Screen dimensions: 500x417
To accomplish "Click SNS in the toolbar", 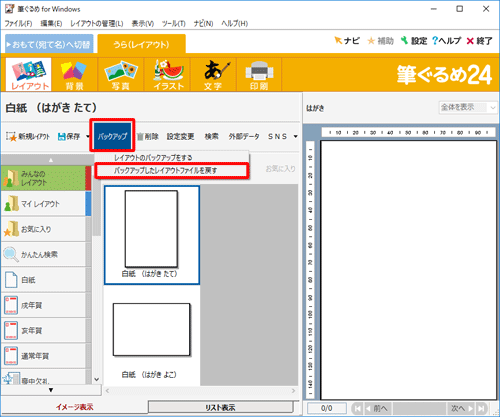I will click(277, 136).
